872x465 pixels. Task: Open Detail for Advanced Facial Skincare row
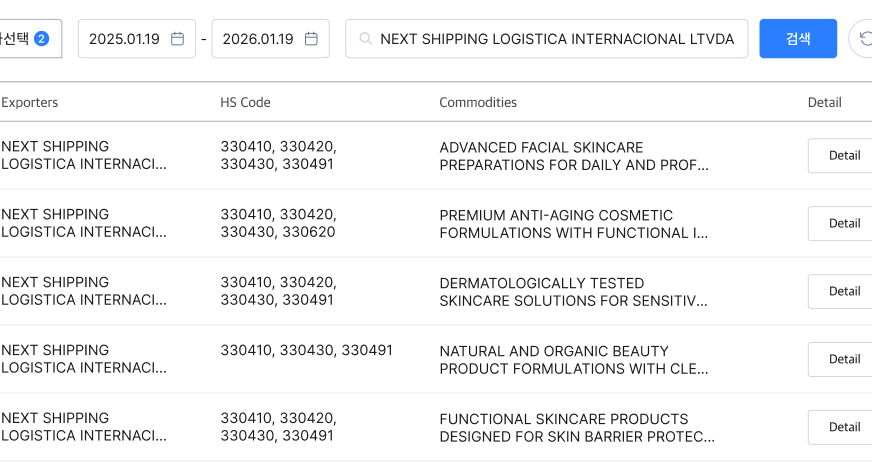pos(843,156)
